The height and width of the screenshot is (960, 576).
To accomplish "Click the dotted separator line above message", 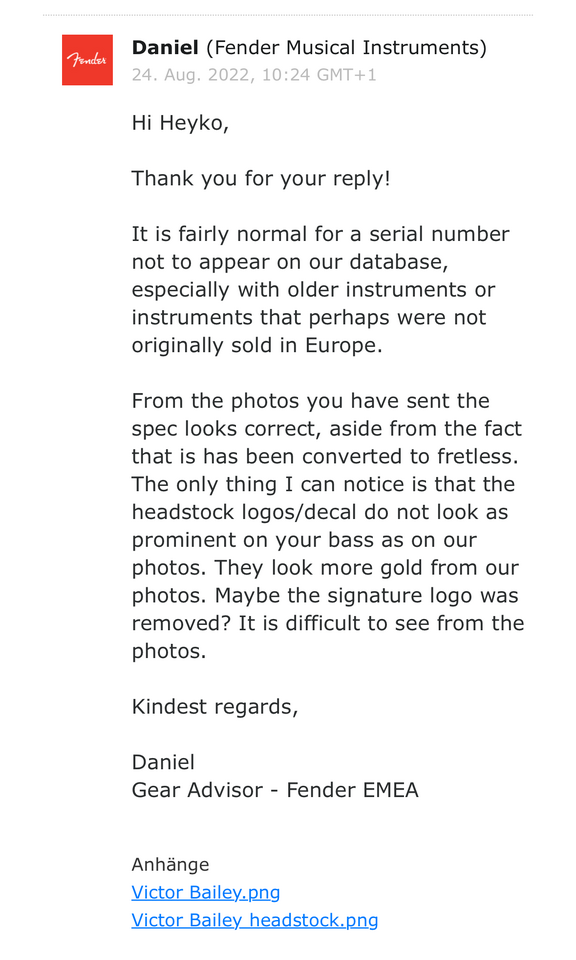I will [x=288, y=15].
